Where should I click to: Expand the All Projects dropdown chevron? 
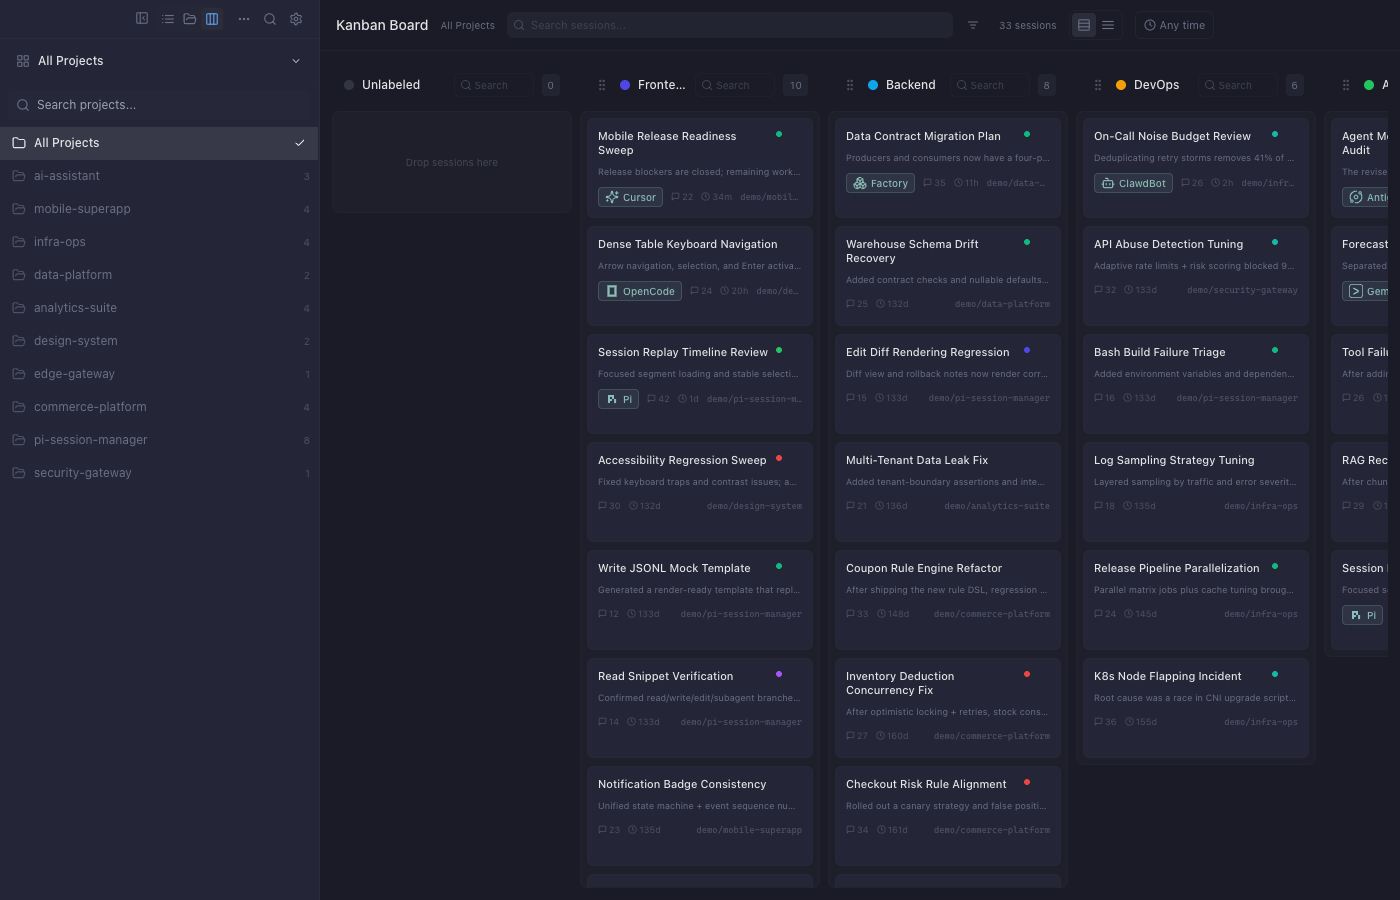point(296,61)
